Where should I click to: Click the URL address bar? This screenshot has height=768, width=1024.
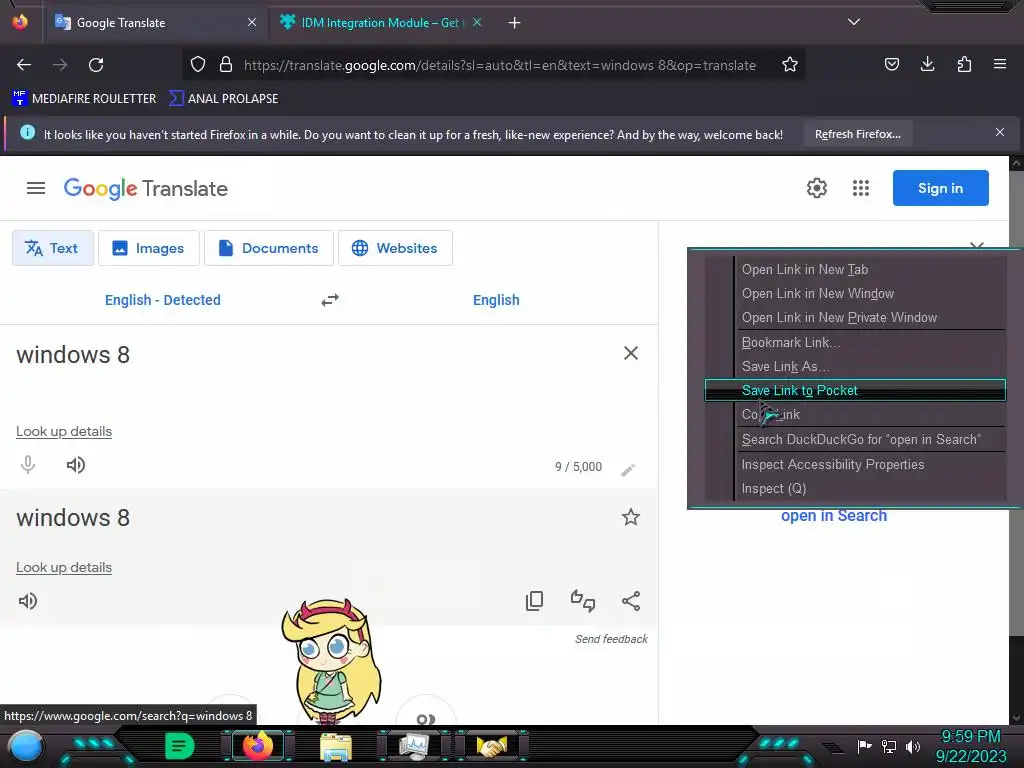(500, 65)
